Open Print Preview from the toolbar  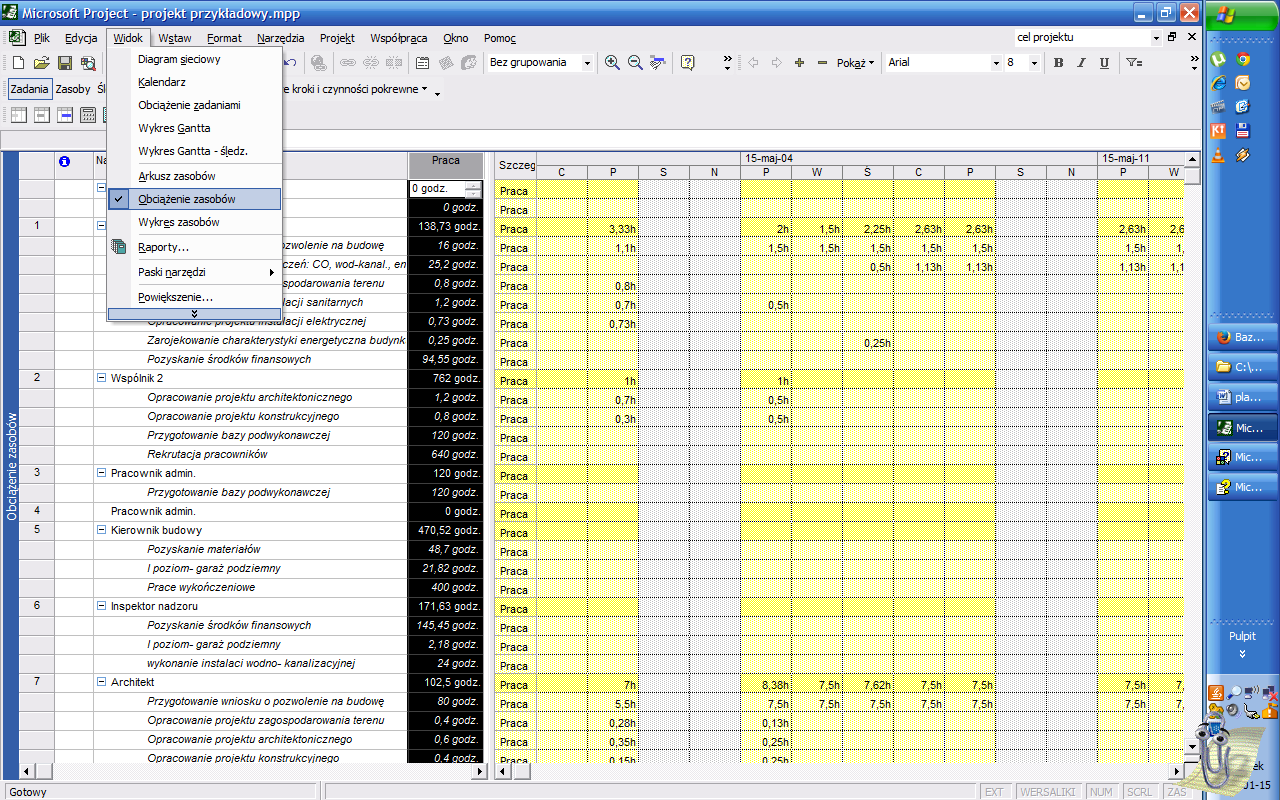[x=88, y=63]
